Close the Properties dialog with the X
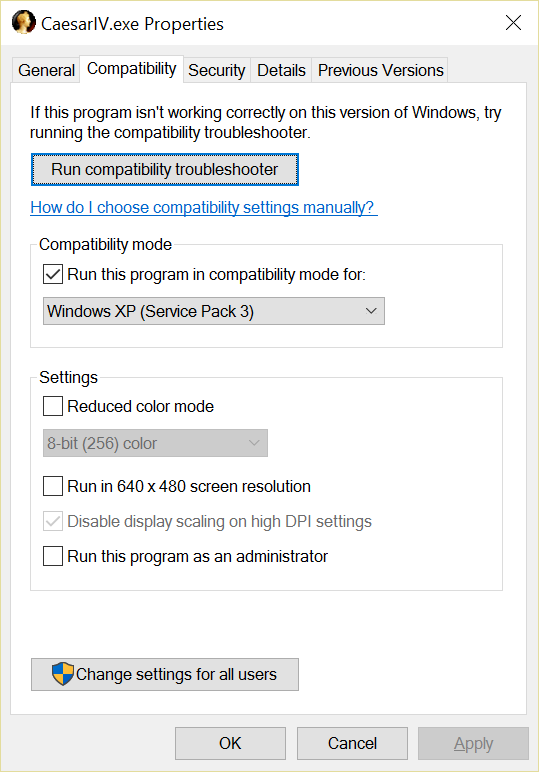Screen dimensions: 539x772 (513, 23)
